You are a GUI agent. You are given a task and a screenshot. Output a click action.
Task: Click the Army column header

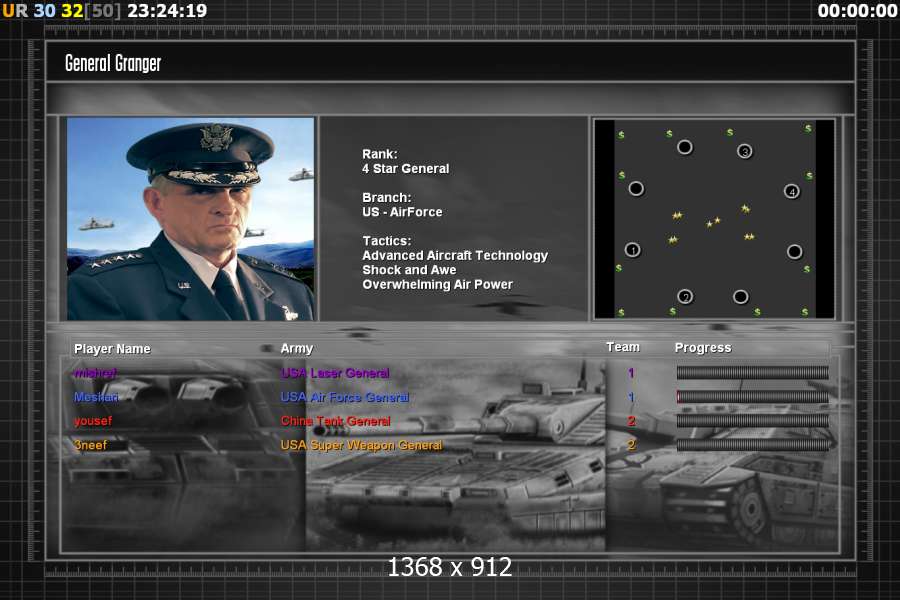pyautogui.click(x=297, y=348)
